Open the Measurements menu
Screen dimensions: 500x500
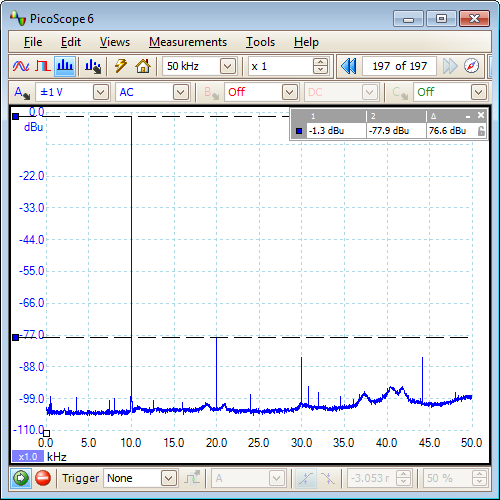[188, 42]
